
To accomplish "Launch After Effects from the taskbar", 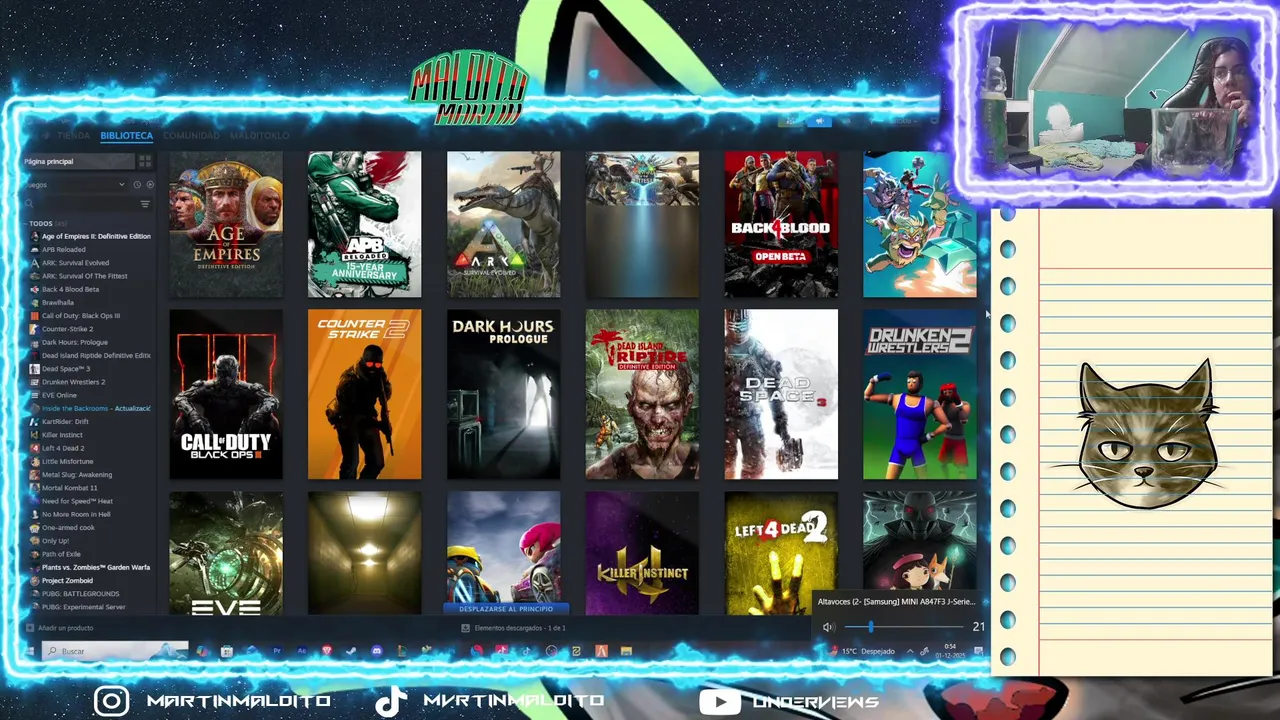I will 302,651.
